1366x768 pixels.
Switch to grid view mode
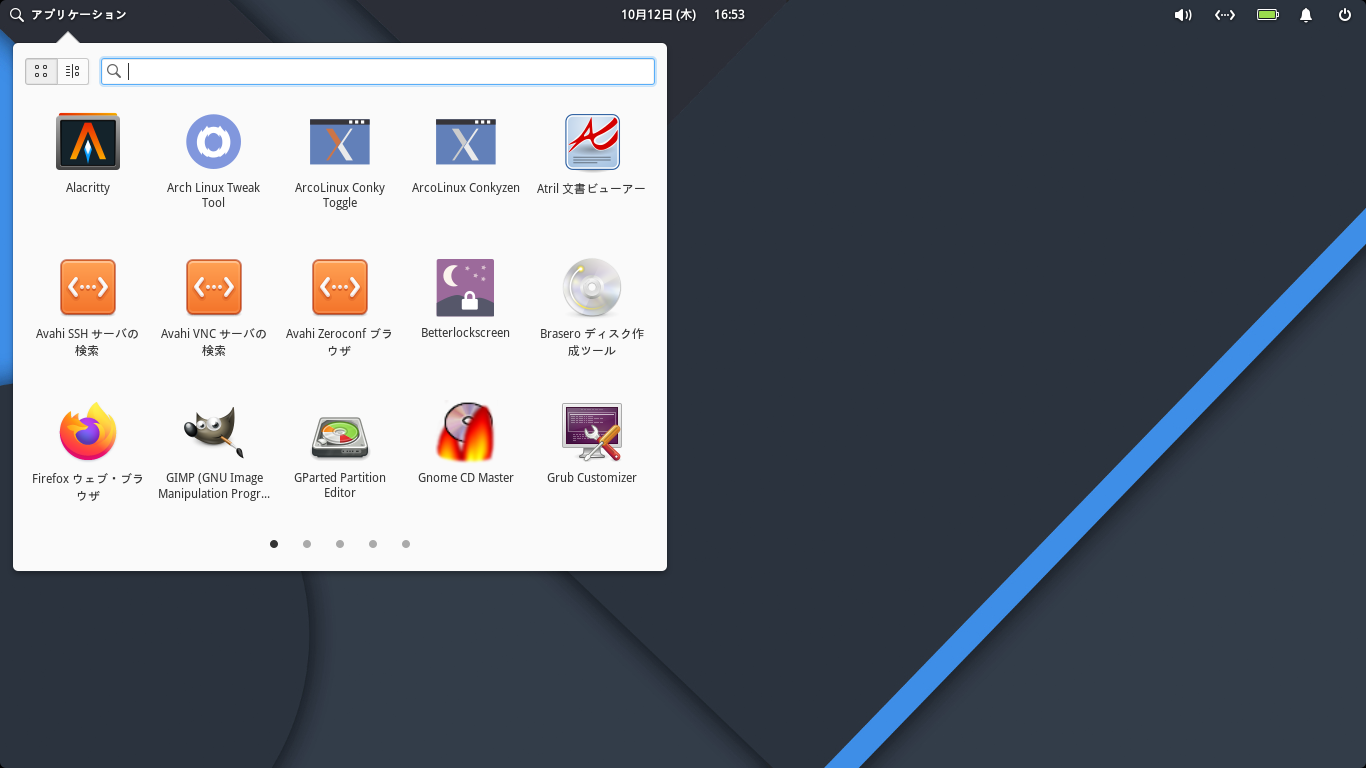point(41,71)
